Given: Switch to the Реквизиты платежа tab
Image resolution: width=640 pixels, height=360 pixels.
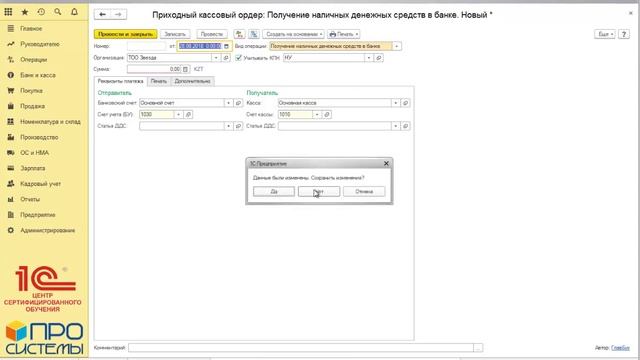Looking at the screenshot, I should click(120, 81).
